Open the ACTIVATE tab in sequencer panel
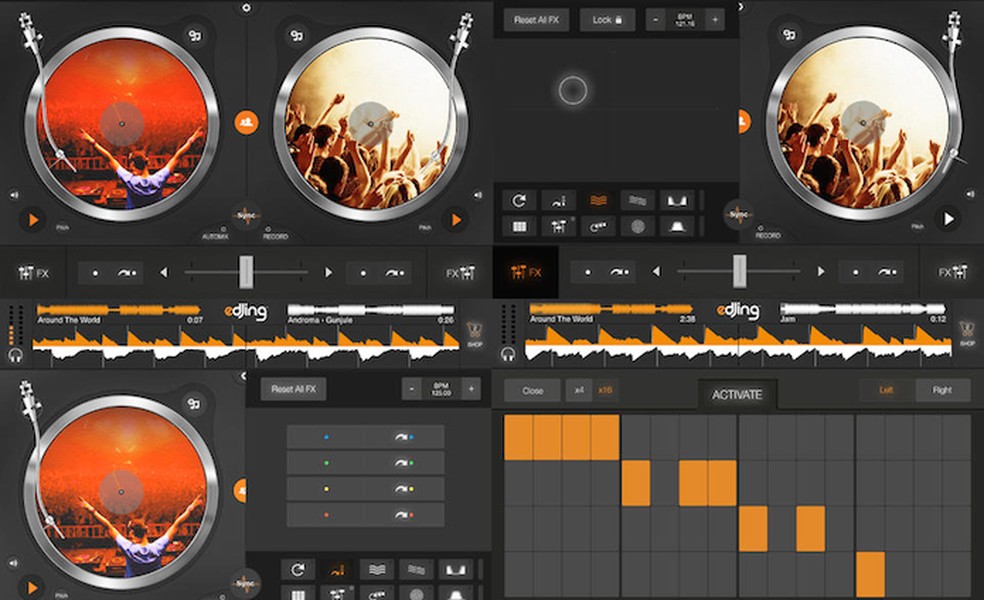Image resolution: width=984 pixels, height=600 pixels. pos(736,393)
